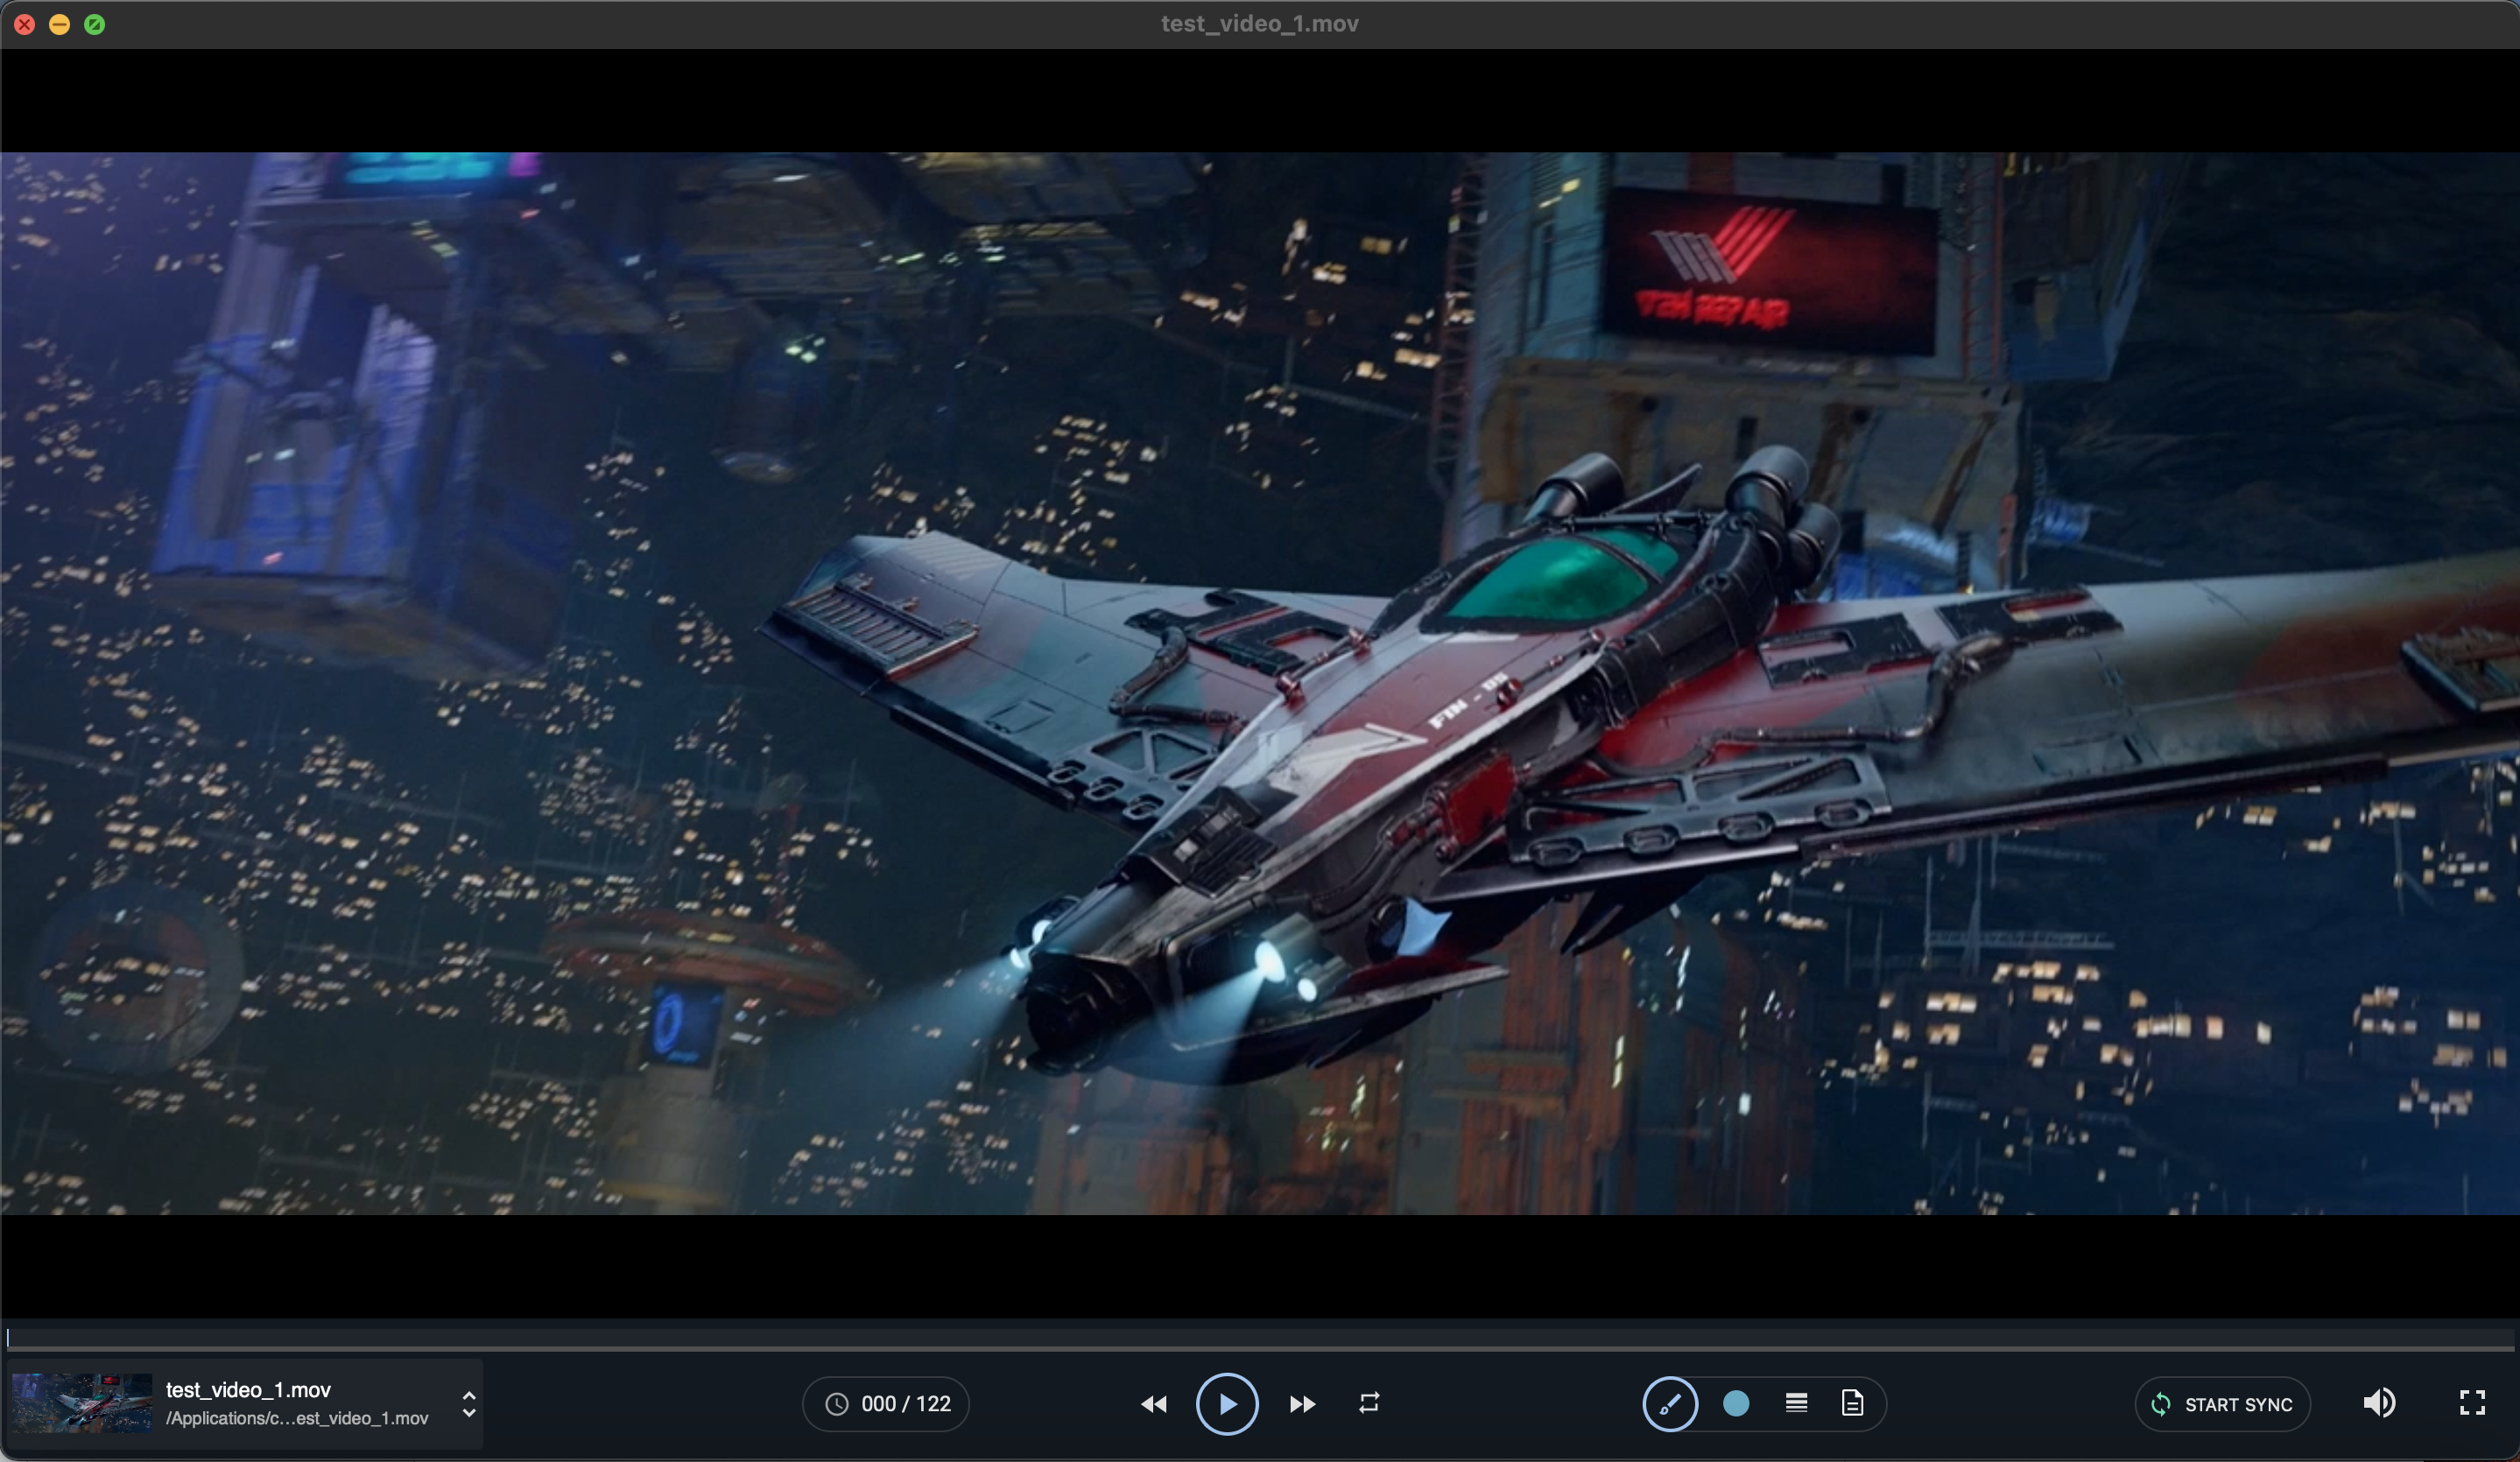Mute audio with the speaker icon
The height and width of the screenshot is (1462, 2520).
coord(2379,1403)
